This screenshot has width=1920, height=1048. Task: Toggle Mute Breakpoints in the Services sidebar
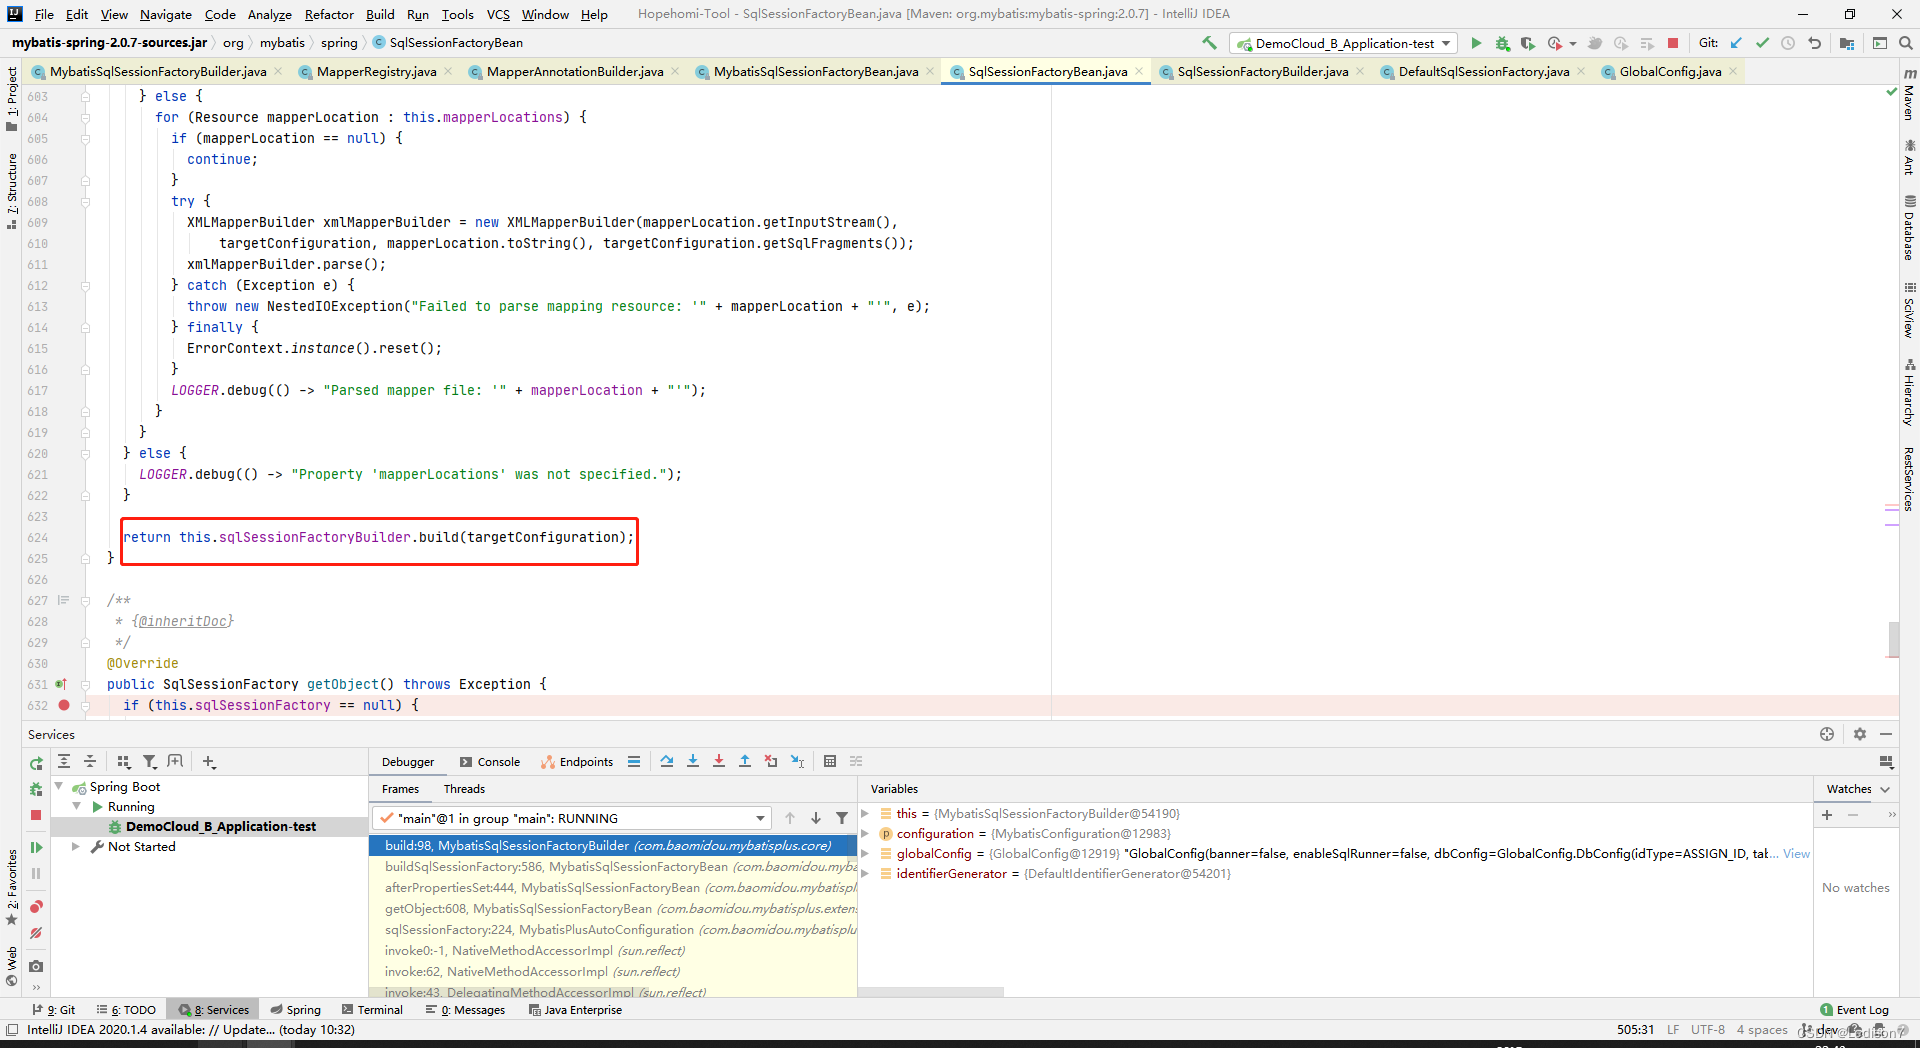[x=36, y=933]
